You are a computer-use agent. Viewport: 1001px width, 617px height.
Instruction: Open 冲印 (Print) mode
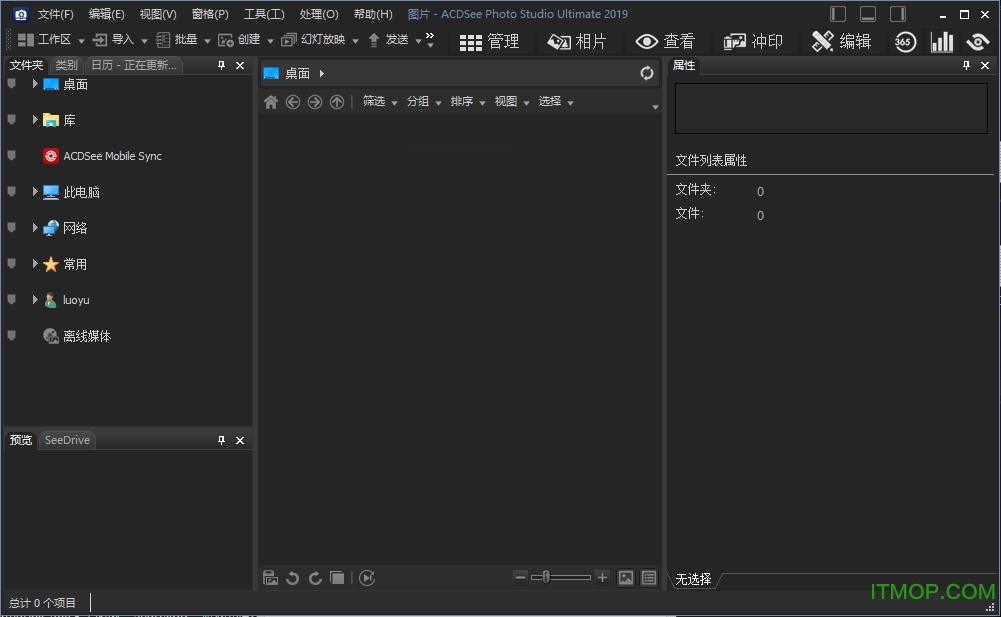[756, 41]
